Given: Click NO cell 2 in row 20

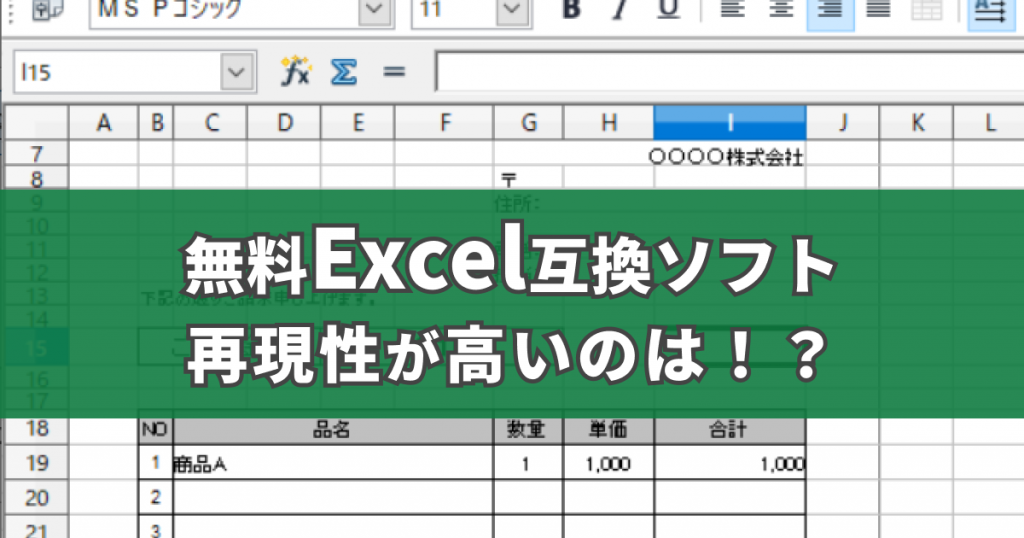Looking at the screenshot, I should (x=155, y=498).
